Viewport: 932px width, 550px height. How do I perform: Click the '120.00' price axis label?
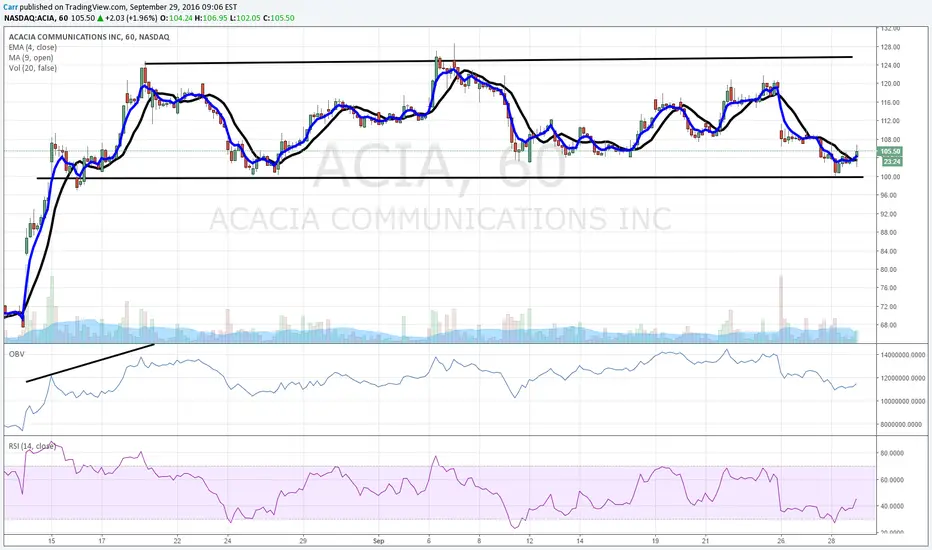[x=892, y=84]
